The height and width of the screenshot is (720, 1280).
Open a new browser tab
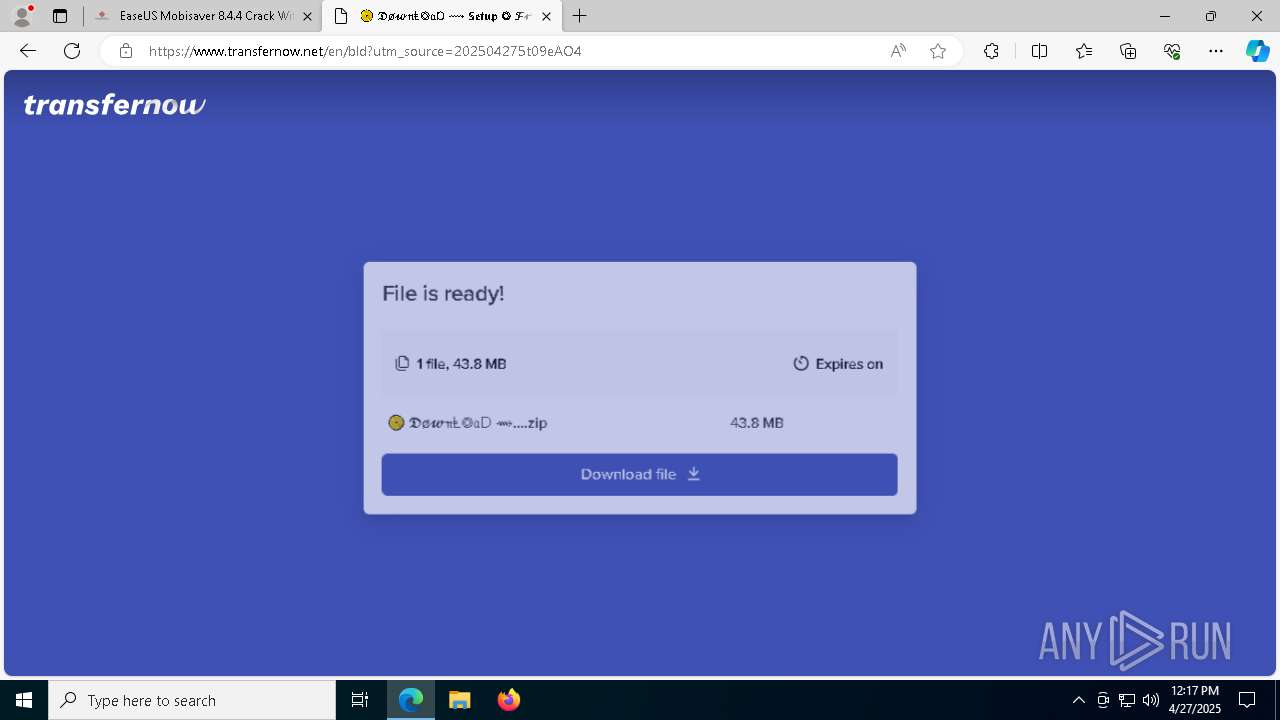point(580,16)
